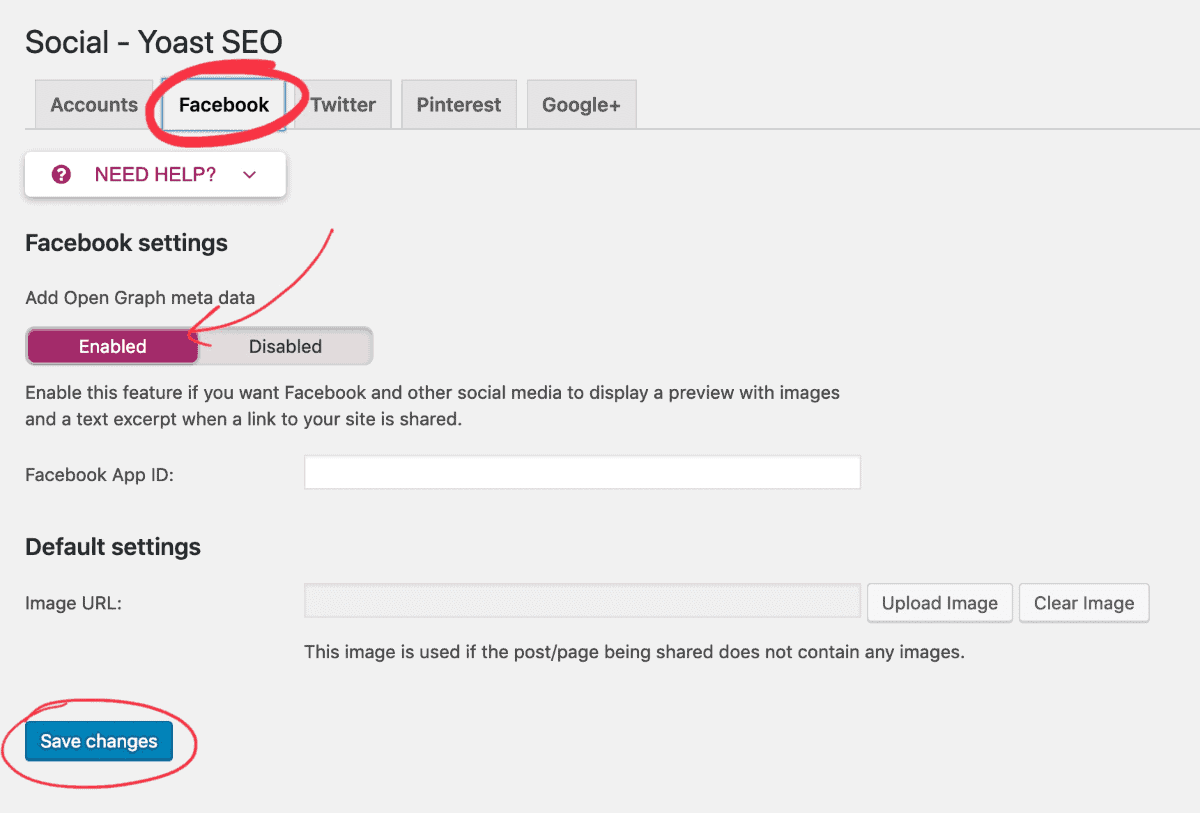
Task: Click the 'Facebook App ID:' label
Action: coord(99,474)
